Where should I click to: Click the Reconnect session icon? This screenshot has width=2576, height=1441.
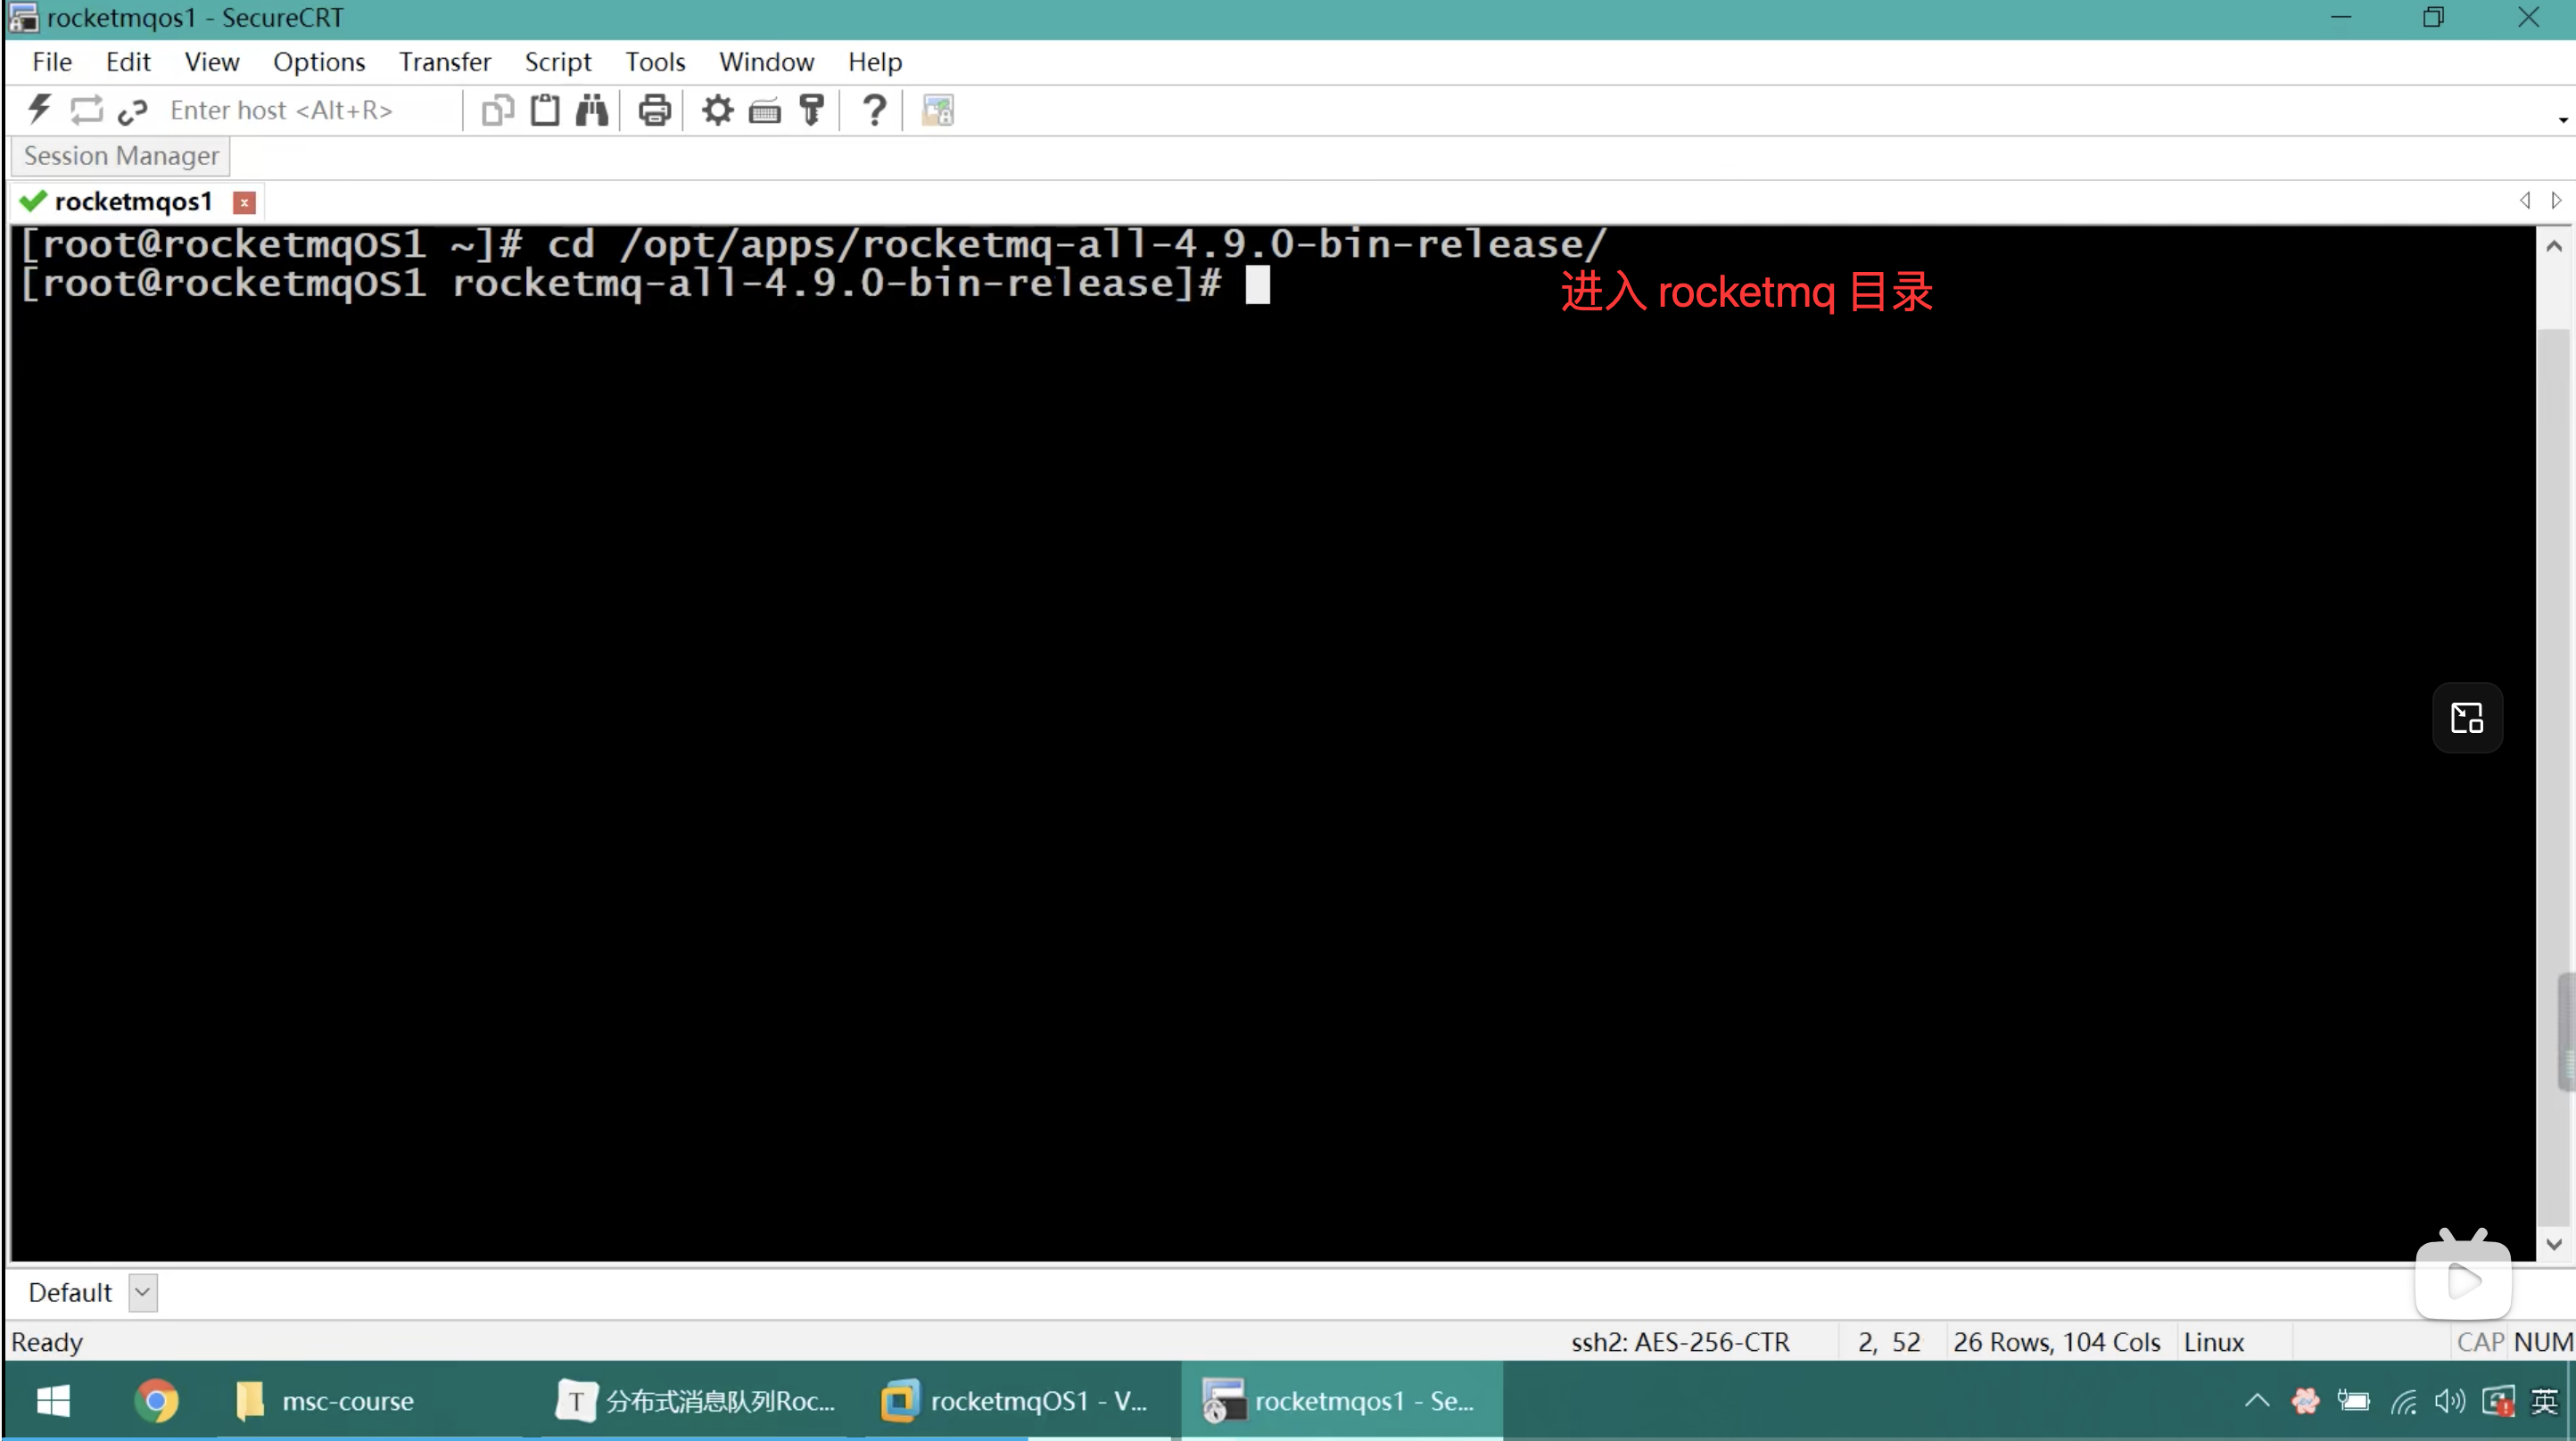(x=87, y=109)
